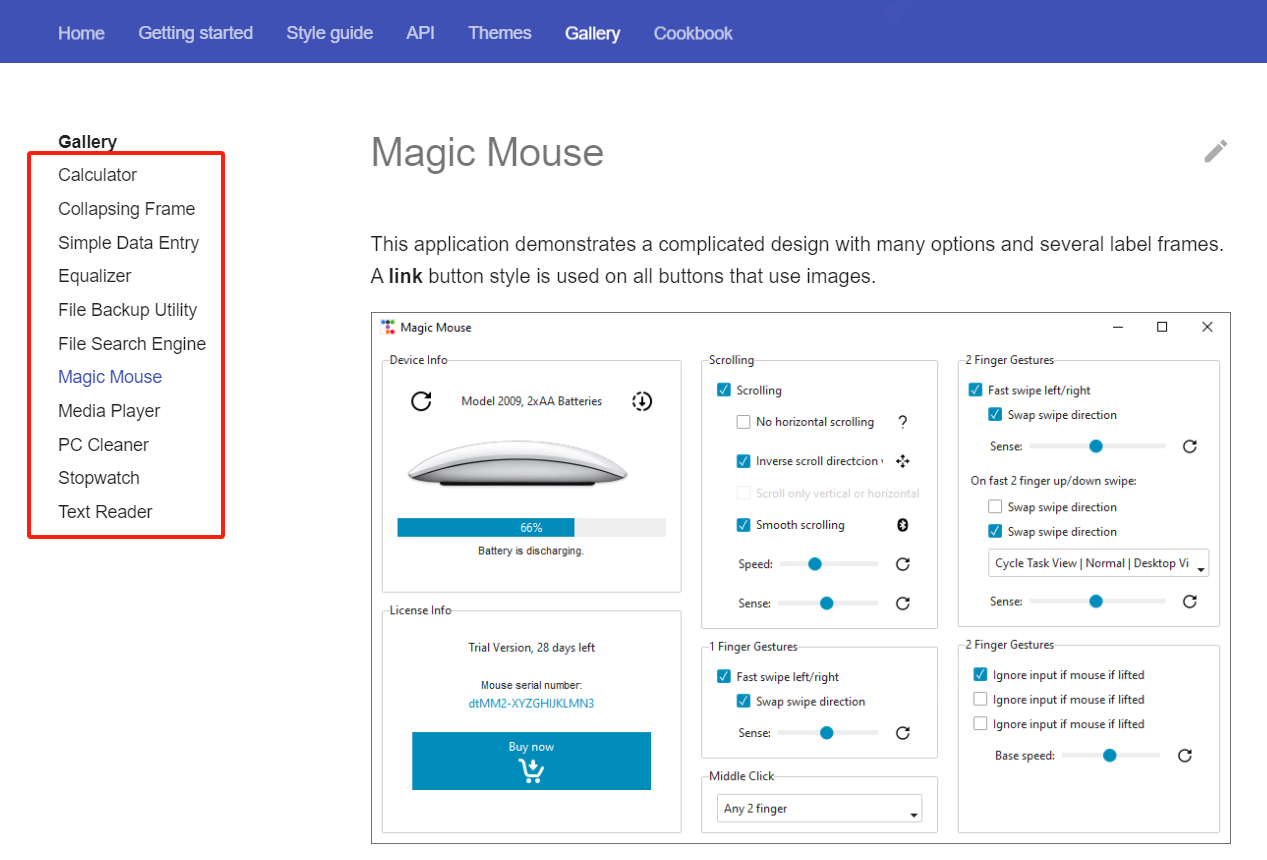This screenshot has height=860, width=1267.
Task: Click the text "Battery is discharging."
Action: click(x=531, y=551)
